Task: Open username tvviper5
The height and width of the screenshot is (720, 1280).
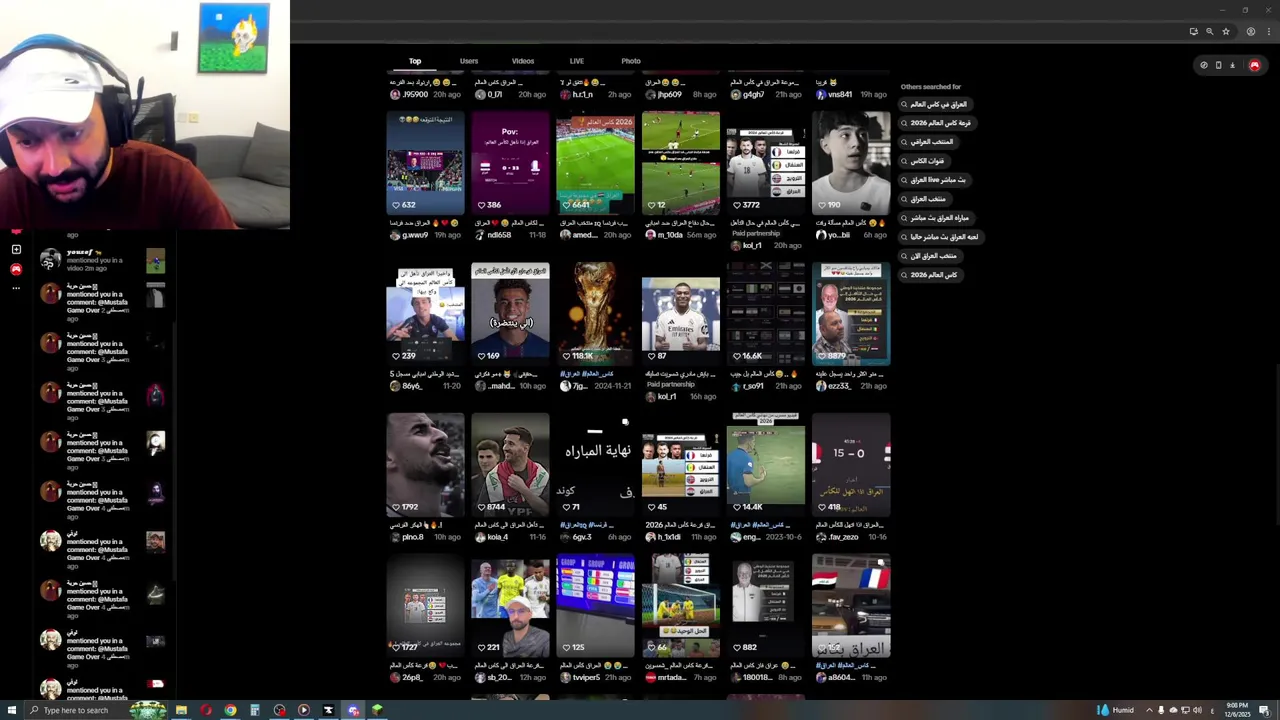Action: coord(587,677)
